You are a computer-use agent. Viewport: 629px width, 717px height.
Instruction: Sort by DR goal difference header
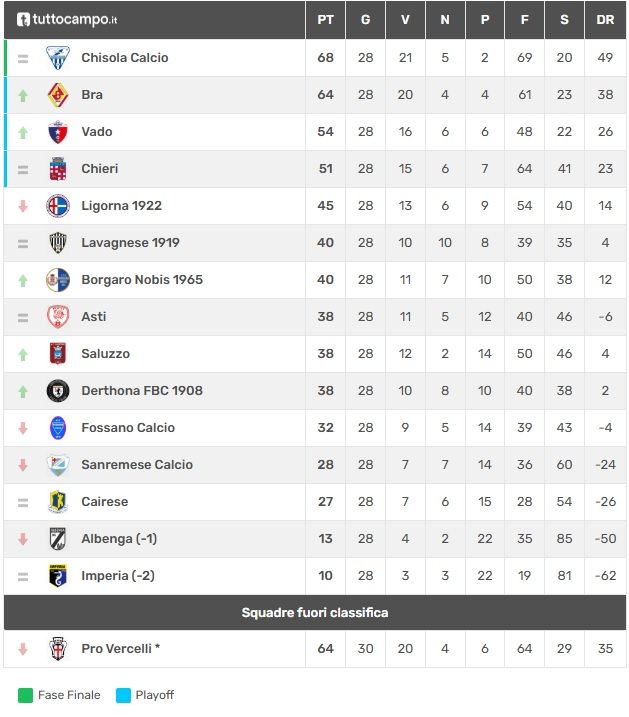pos(605,20)
